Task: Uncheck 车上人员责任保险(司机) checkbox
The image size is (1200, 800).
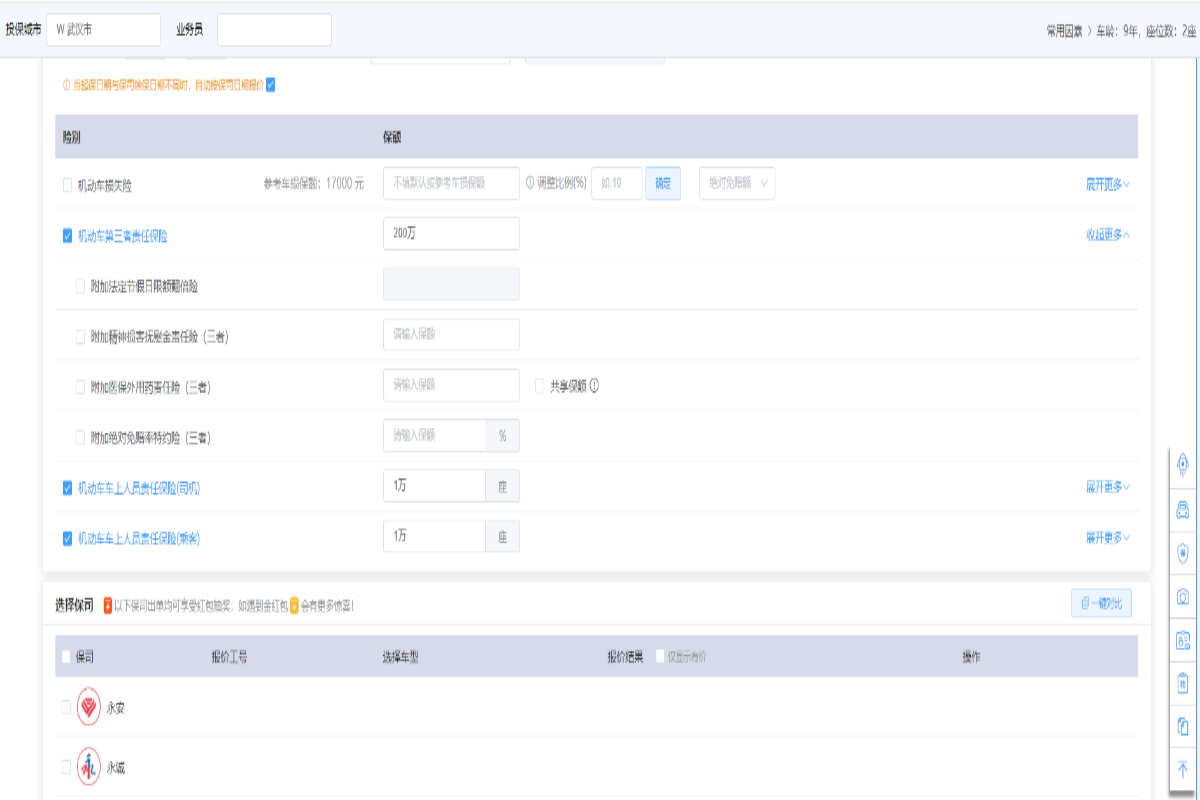Action: [67, 488]
